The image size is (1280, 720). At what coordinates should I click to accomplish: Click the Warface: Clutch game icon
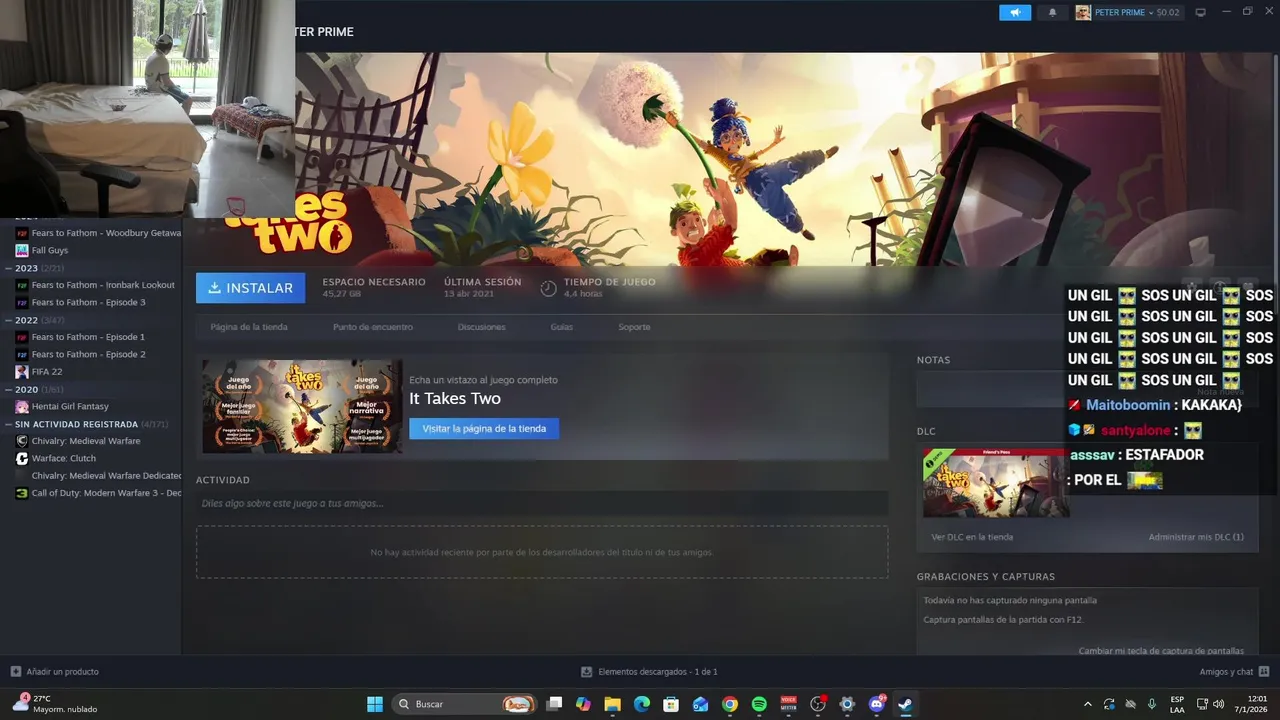coord(22,458)
